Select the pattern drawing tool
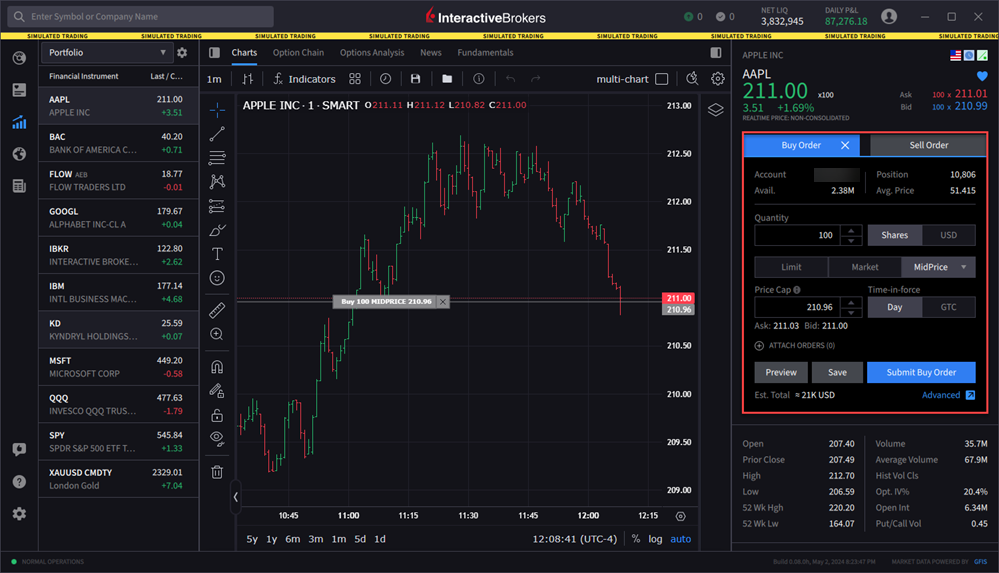 [217, 182]
